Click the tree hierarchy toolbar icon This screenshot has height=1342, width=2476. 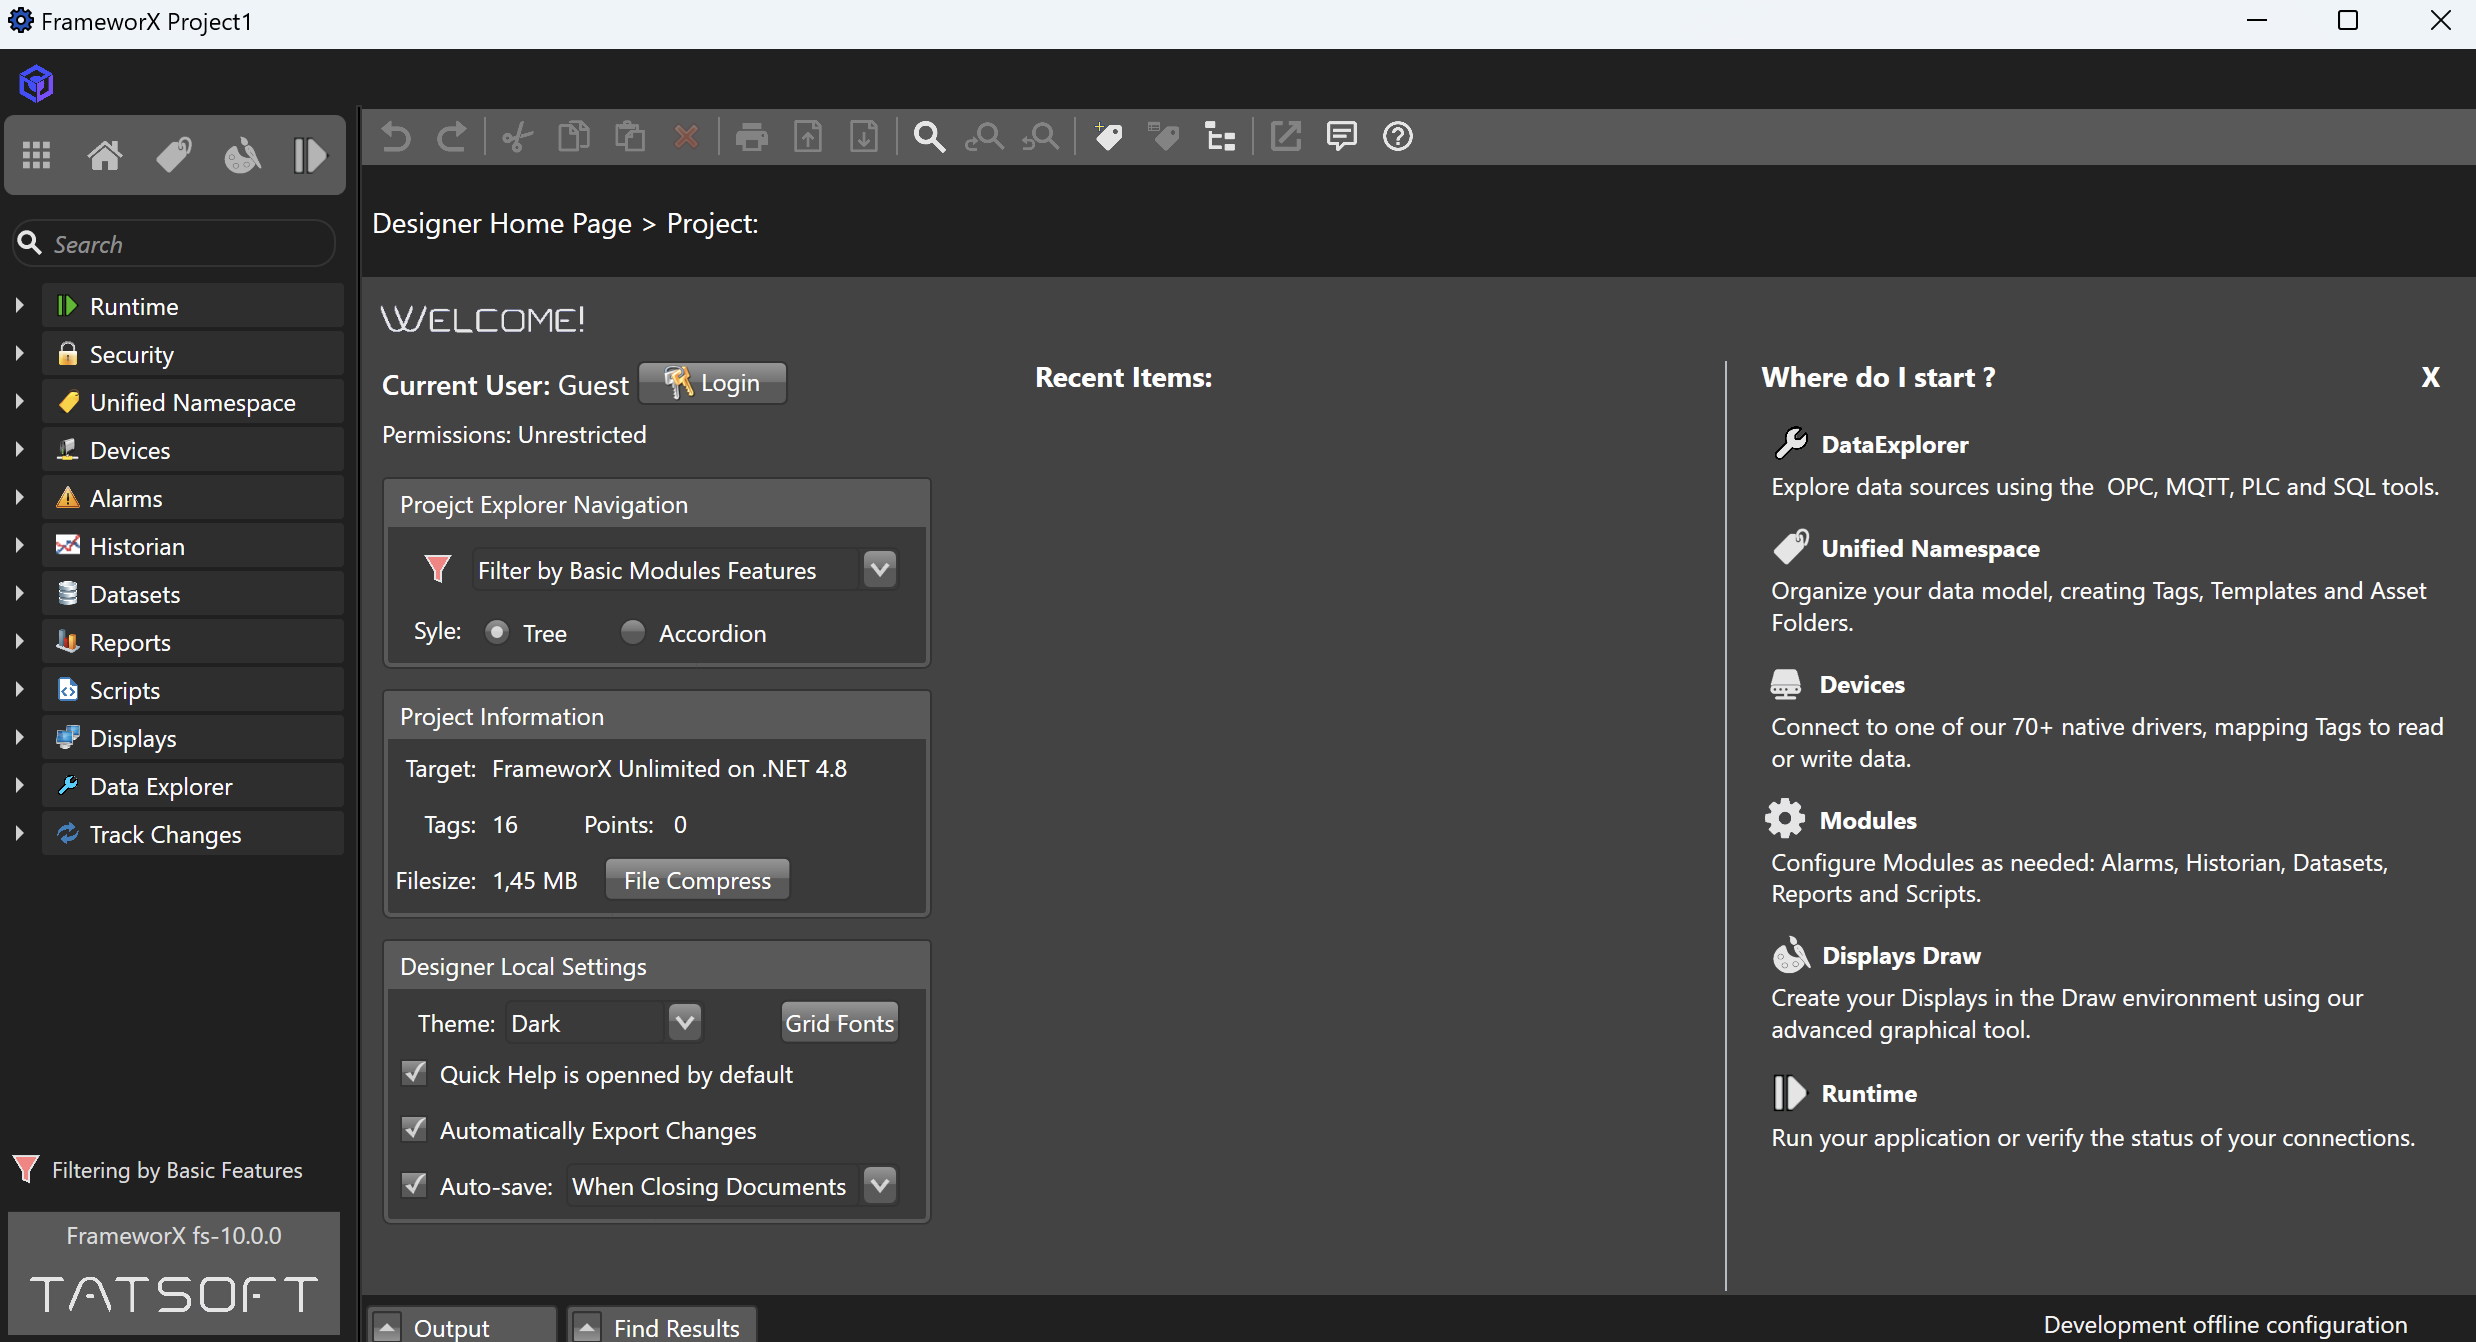click(1220, 136)
